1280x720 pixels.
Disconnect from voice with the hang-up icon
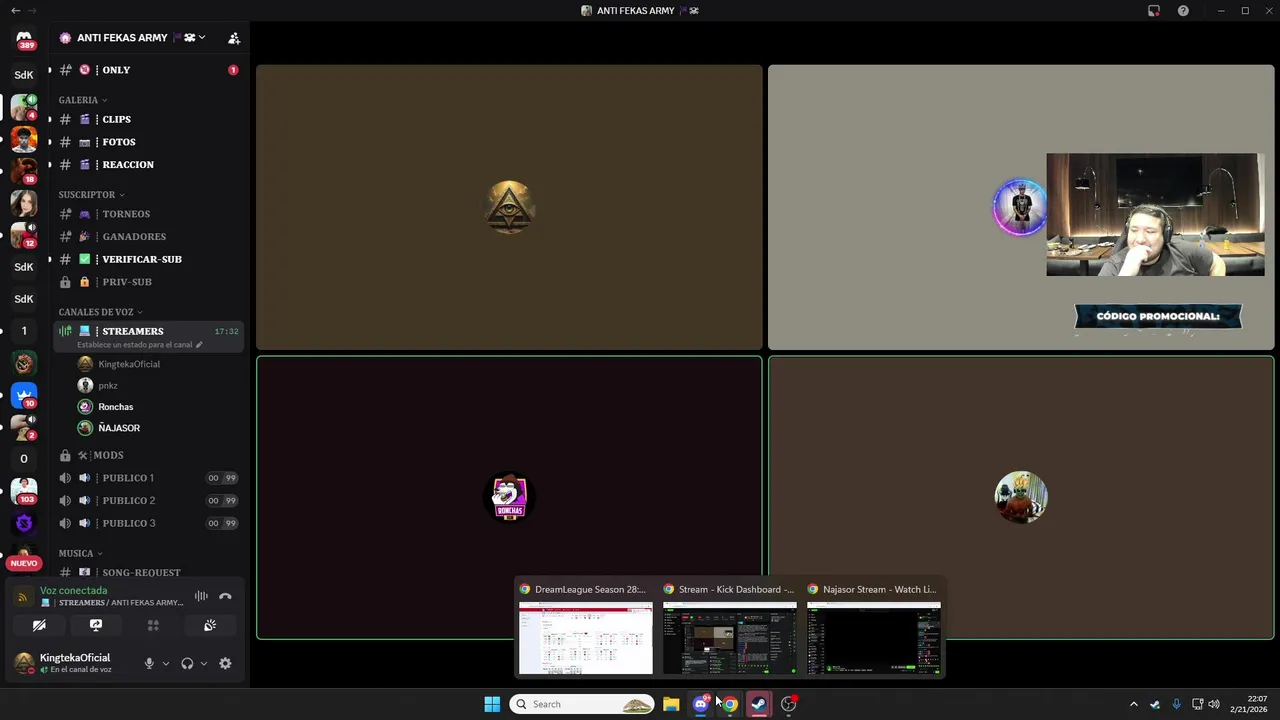click(225, 596)
